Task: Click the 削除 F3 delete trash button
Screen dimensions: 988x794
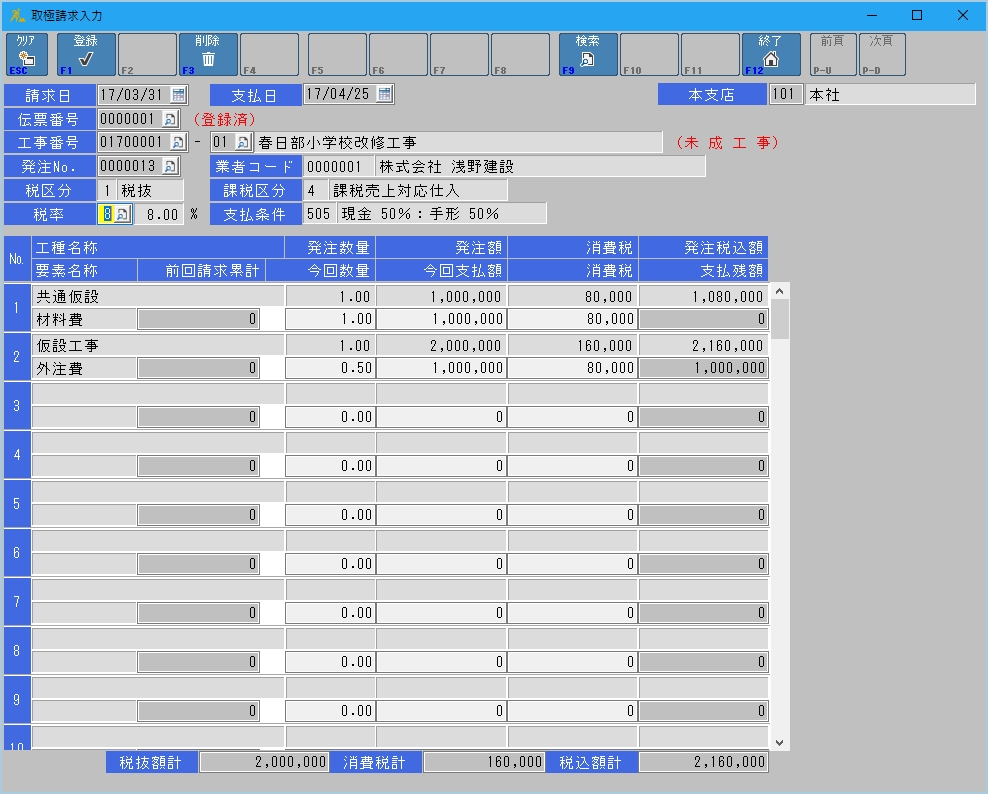Action: [x=208, y=54]
